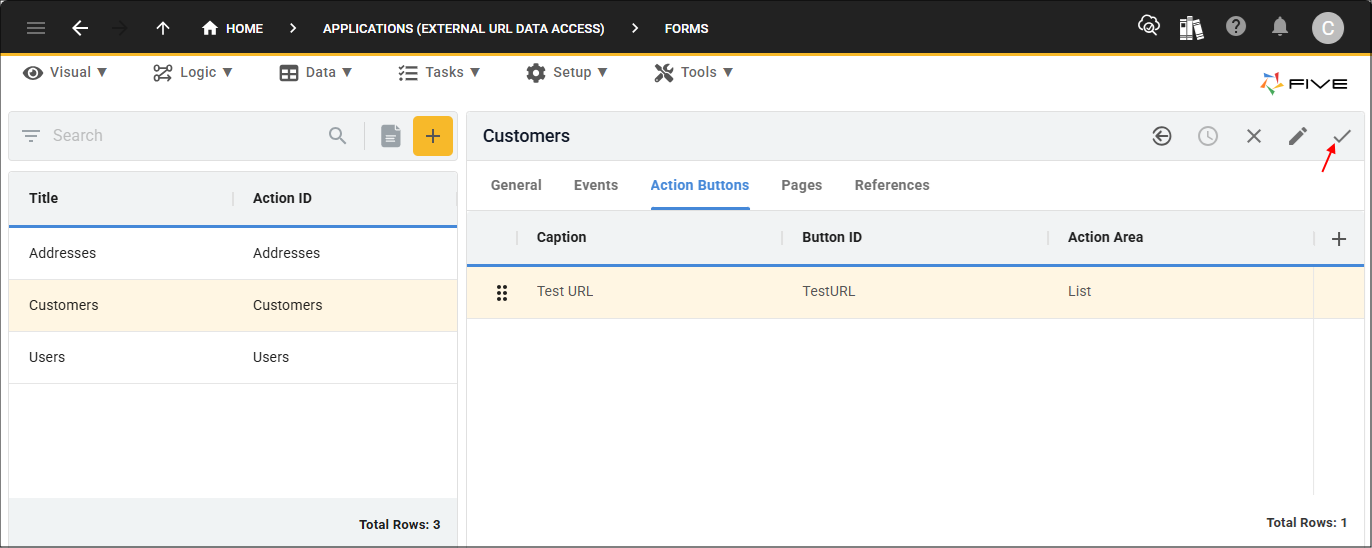Click the yellow plus add form button
This screenshot has height=548, width=1372.
[432, 136]
